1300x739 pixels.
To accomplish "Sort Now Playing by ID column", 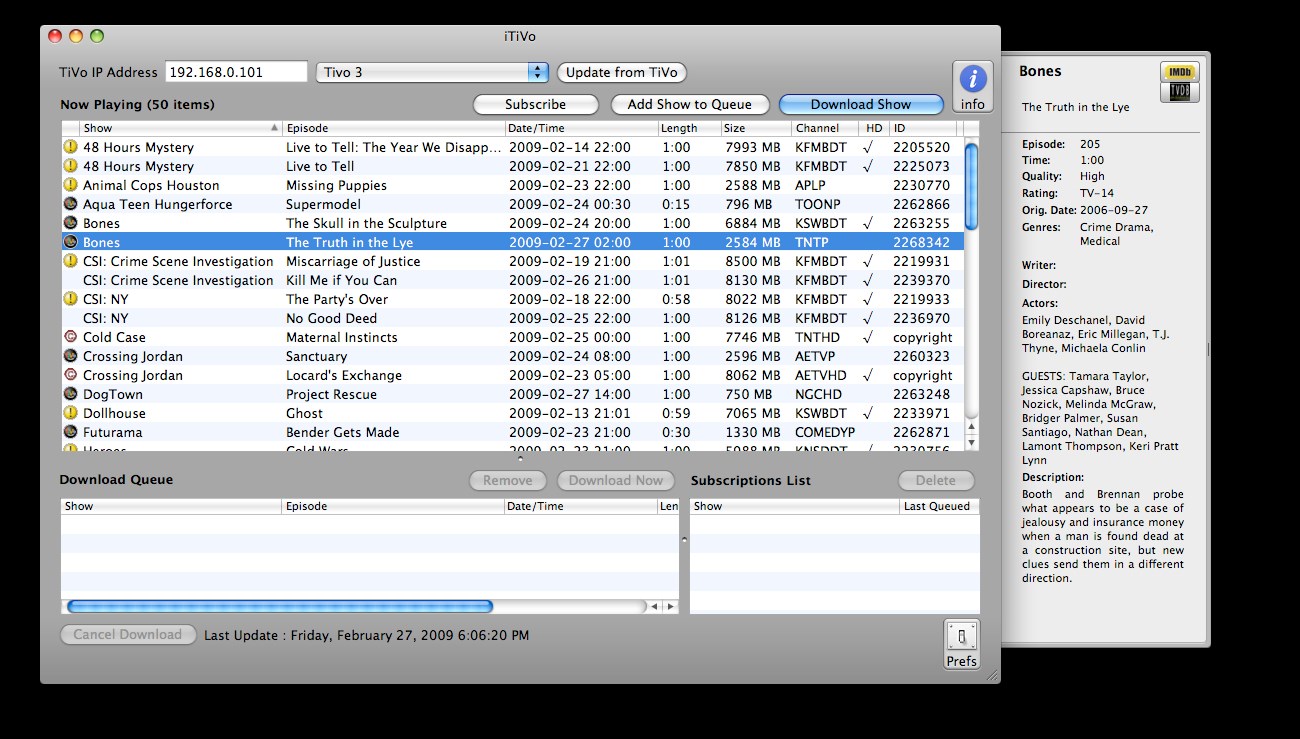I will click(x=922, y=128).
